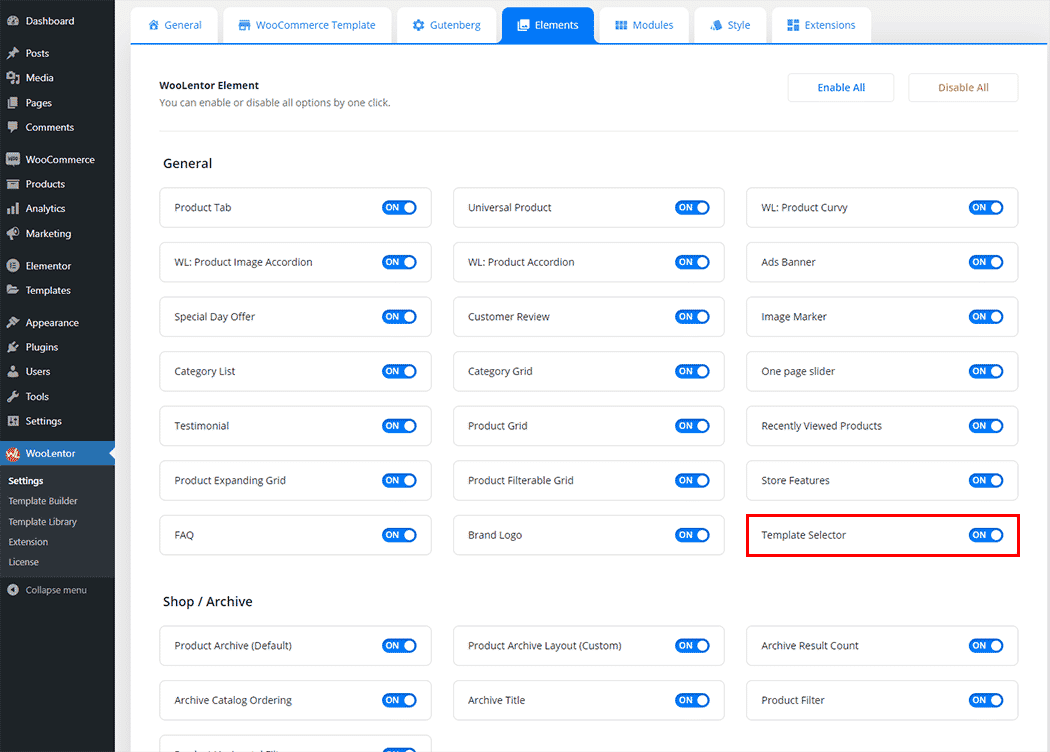Click the Templates folder icon
This screenshot has width=1050, height=752.
(13, 290)
